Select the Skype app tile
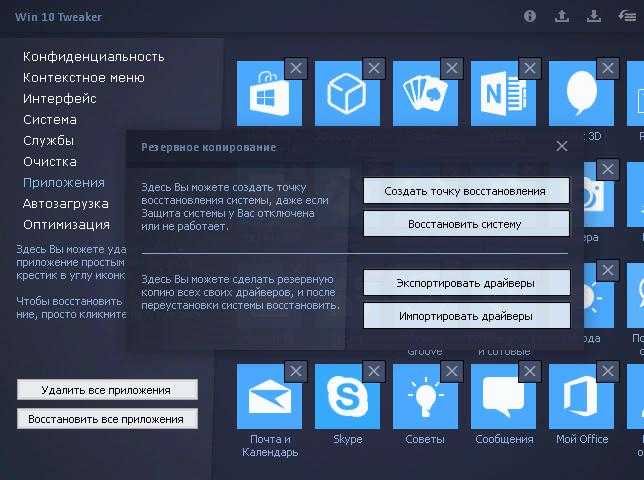The image size is (644, 480). point(347,396)
